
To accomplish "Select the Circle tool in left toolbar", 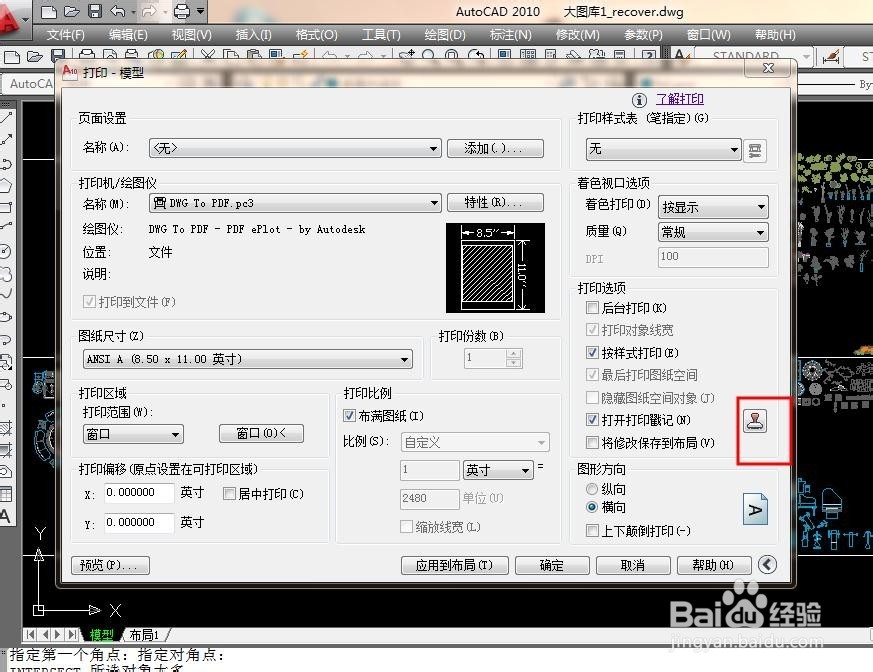I will tap(6, 251).
